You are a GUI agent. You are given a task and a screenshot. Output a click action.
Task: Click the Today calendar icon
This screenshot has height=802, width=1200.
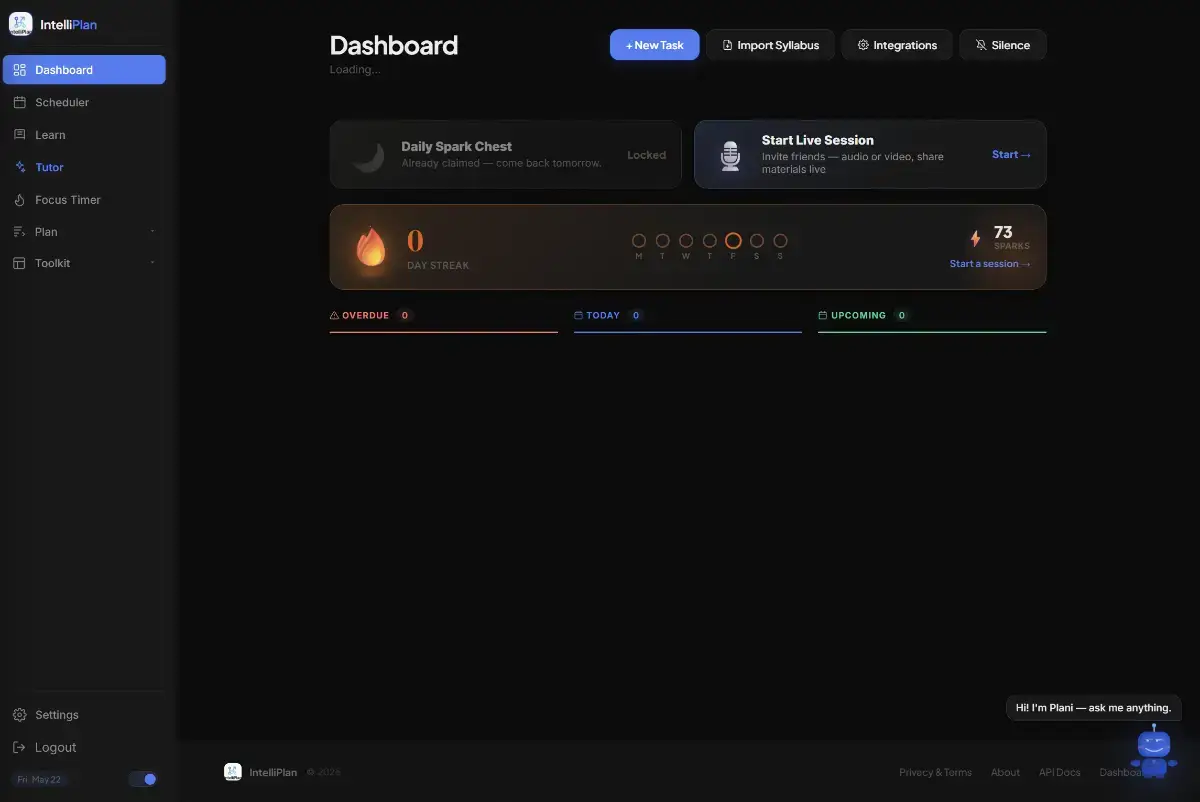click(578, 315)
